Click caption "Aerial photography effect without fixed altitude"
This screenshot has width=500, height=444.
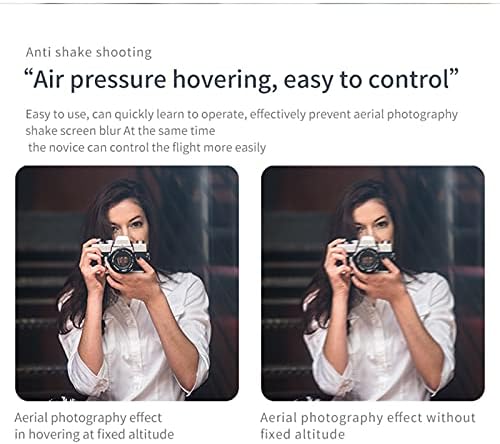point(368,426)
